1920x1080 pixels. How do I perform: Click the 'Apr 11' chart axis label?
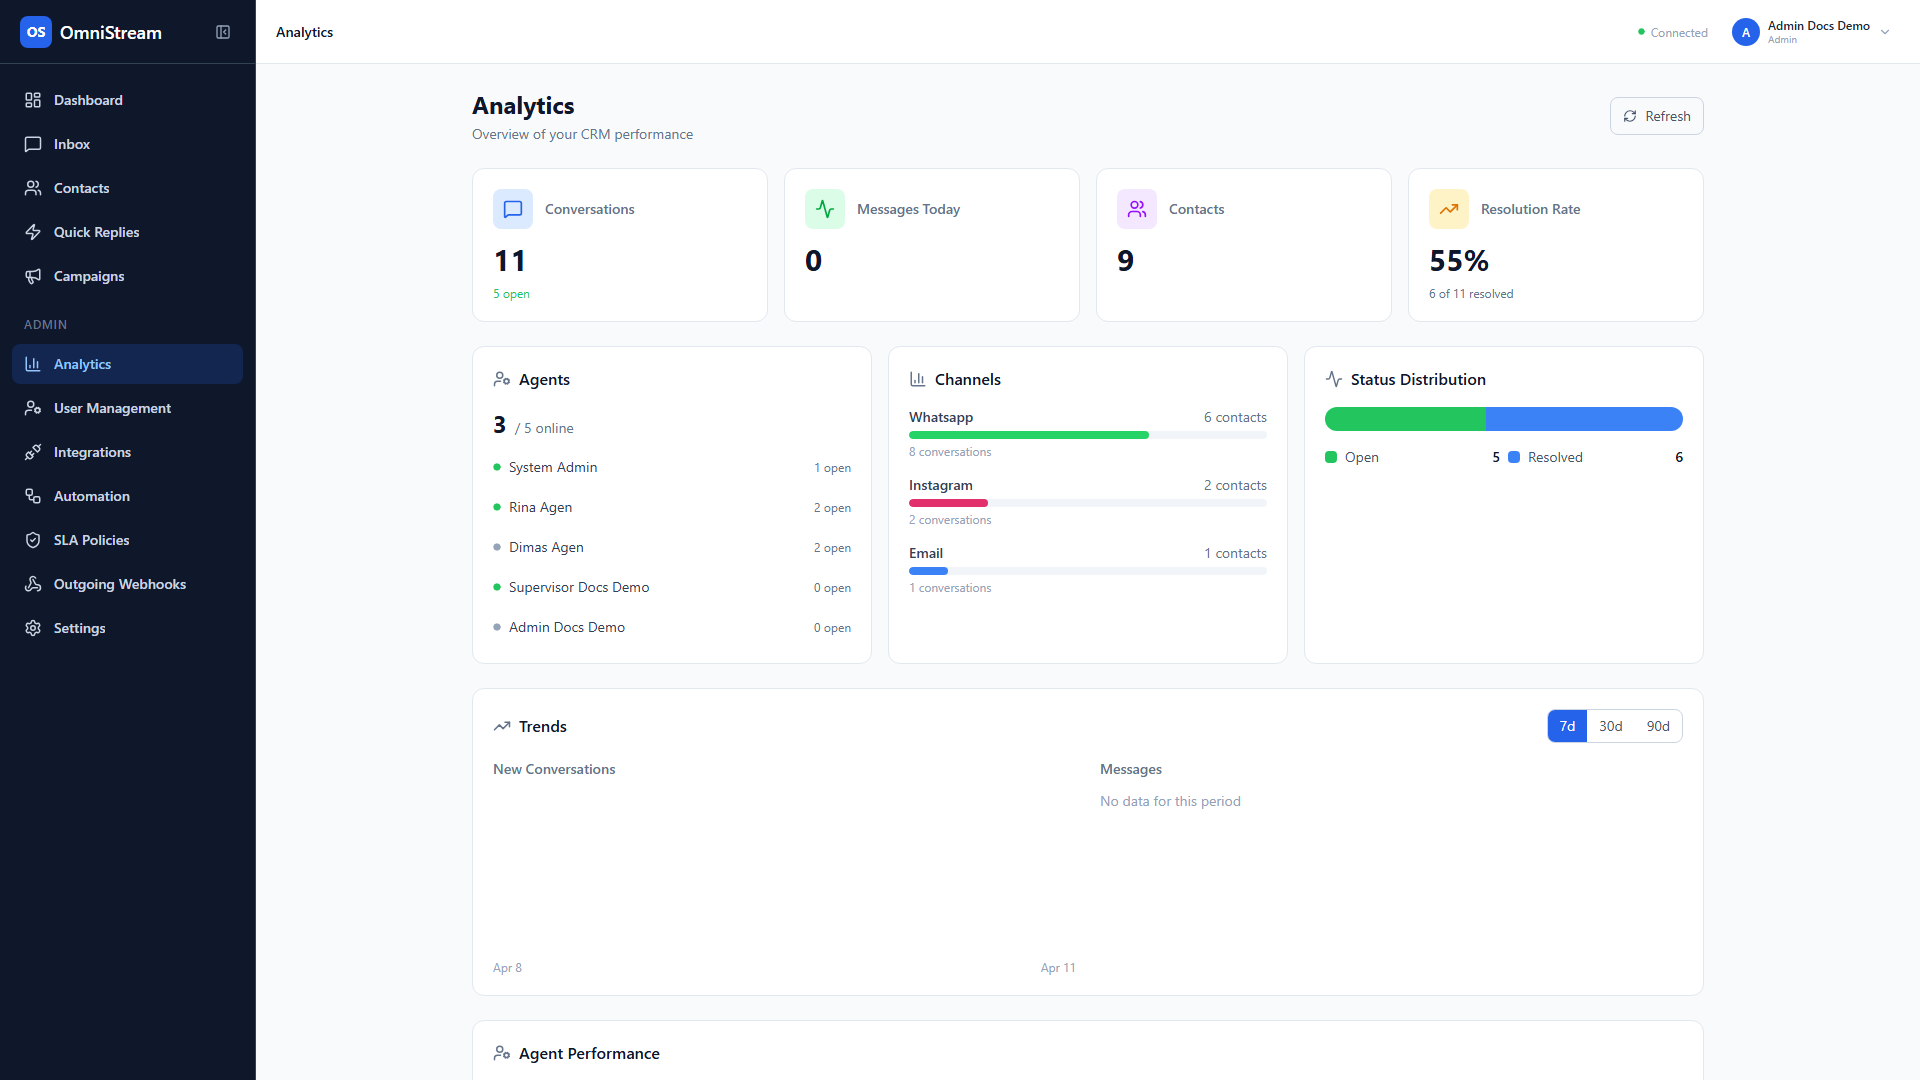[x=1058, y=968]
